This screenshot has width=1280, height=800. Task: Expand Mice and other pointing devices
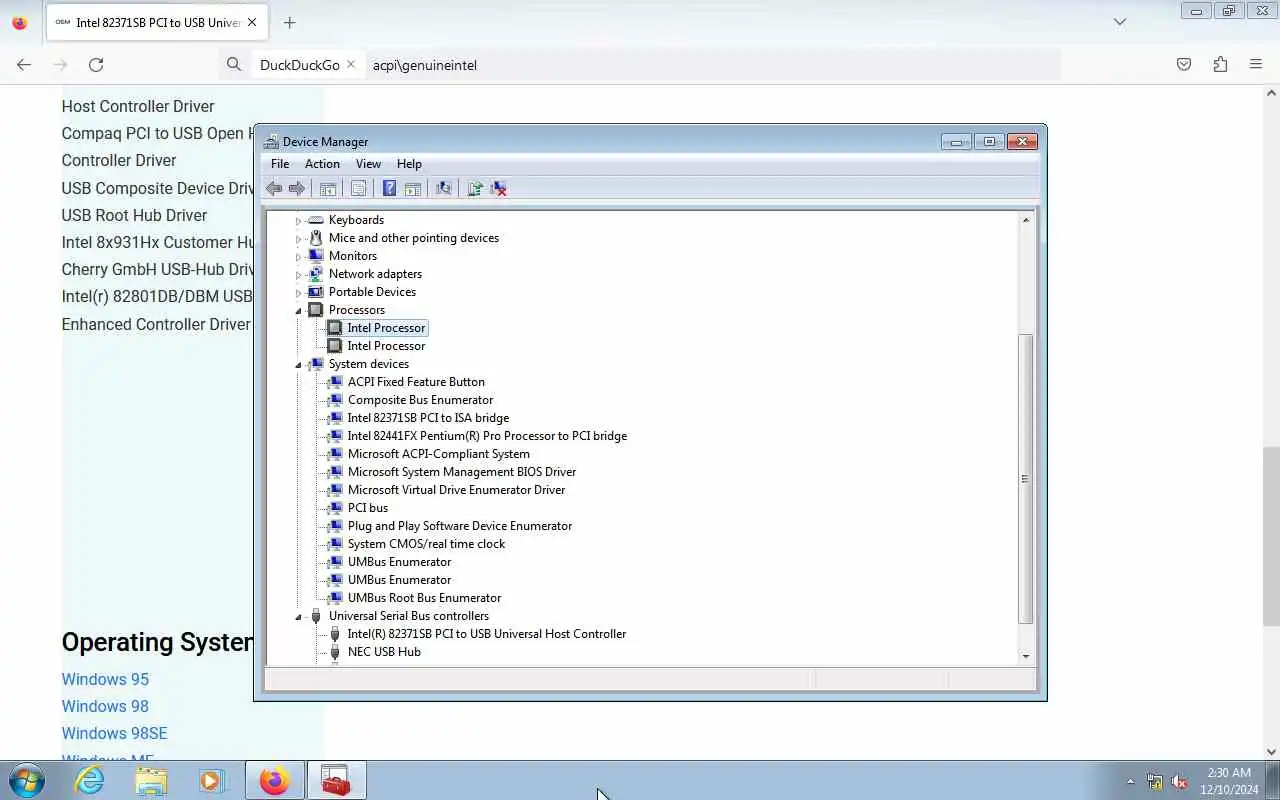coord(298,238)
